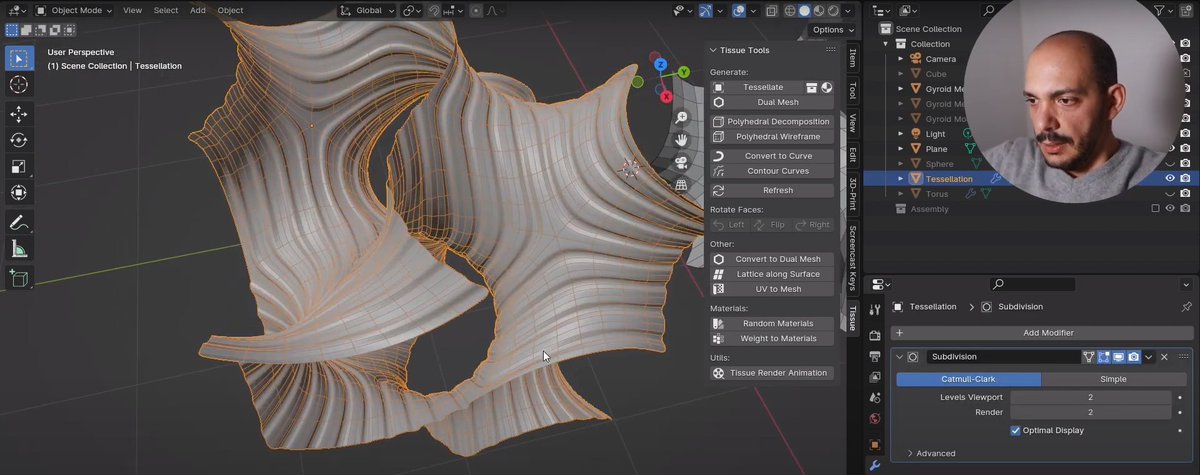
Task: Expand the Camera item in outliner
Action: pyautogui.click(x=900, y=59)
